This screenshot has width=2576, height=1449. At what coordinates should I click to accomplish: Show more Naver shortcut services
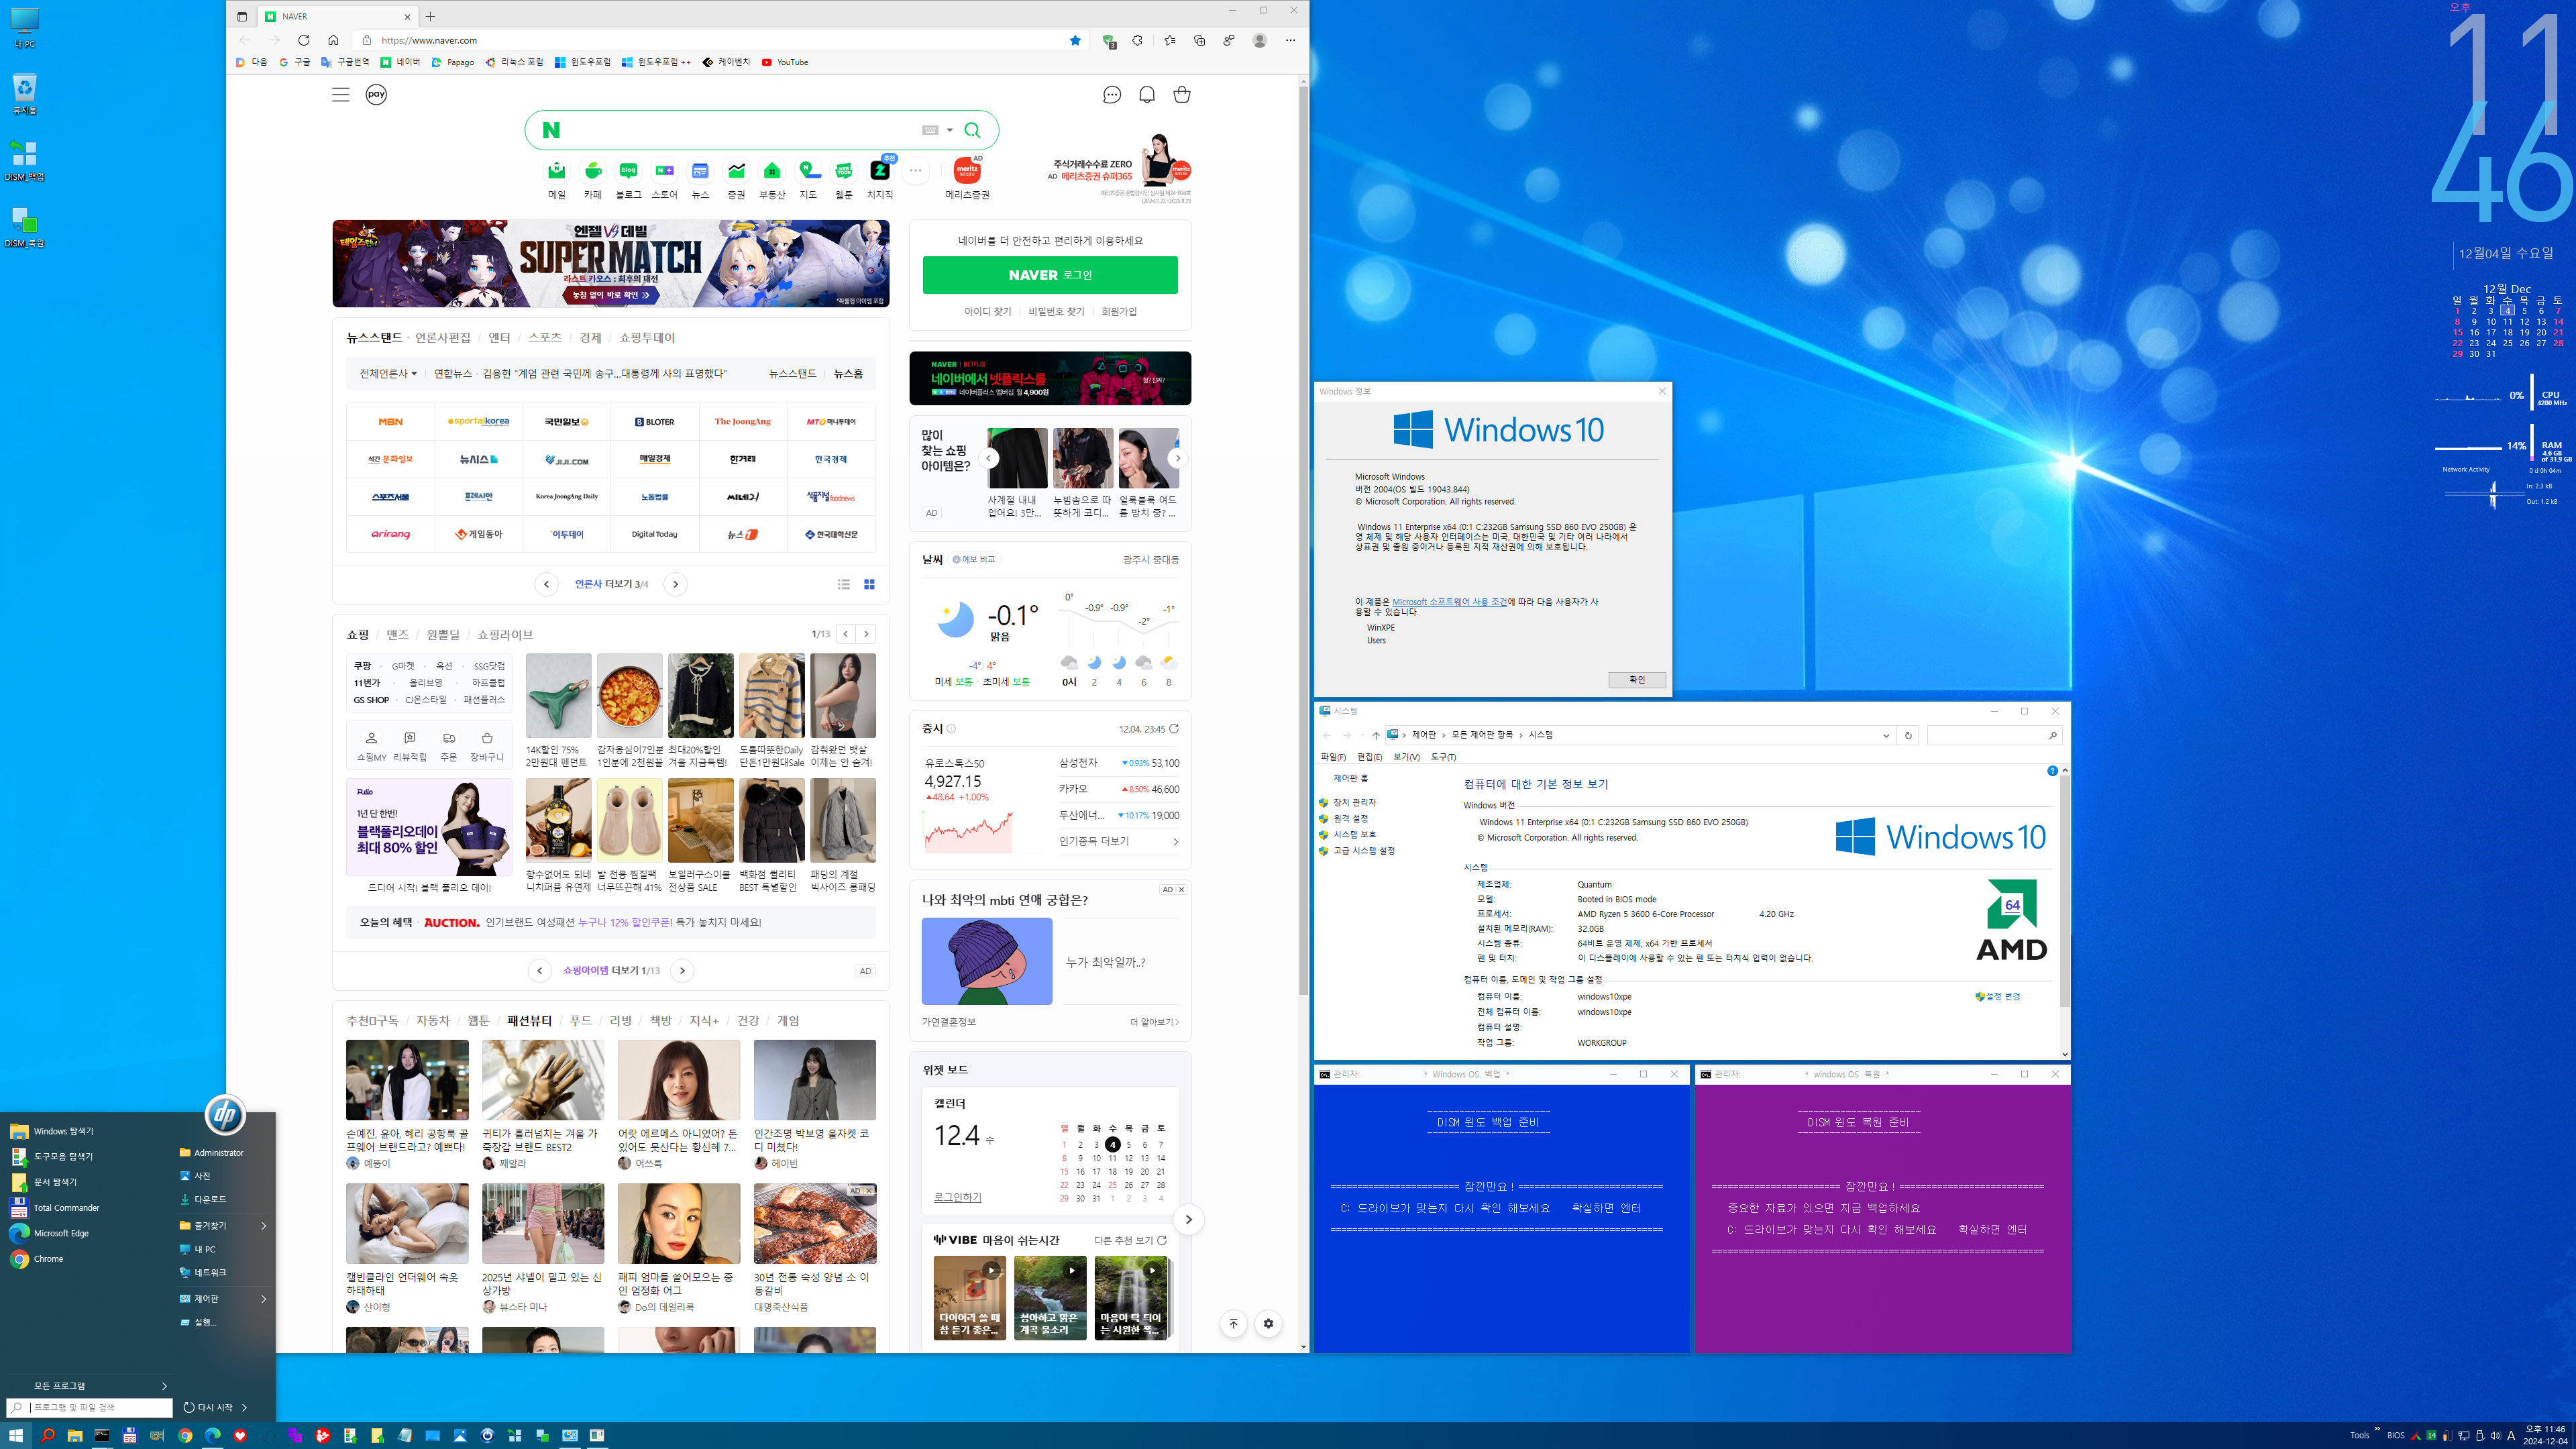click(x=915, y=171)
